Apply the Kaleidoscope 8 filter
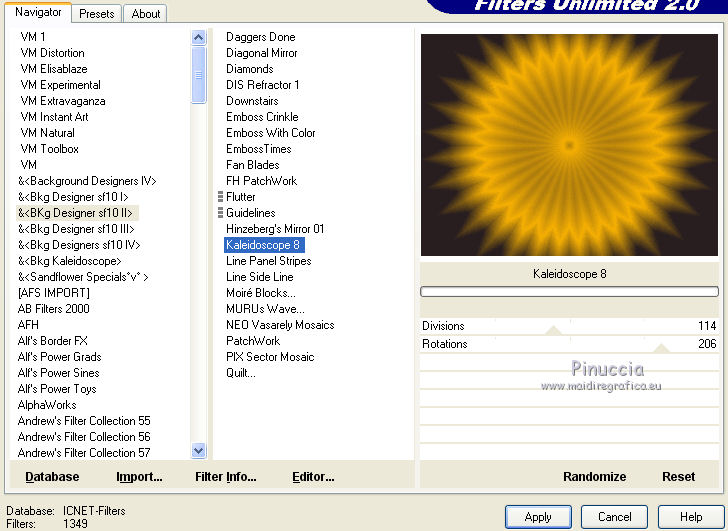This screenshot has height=531, width=728. (x=538, y=517)
